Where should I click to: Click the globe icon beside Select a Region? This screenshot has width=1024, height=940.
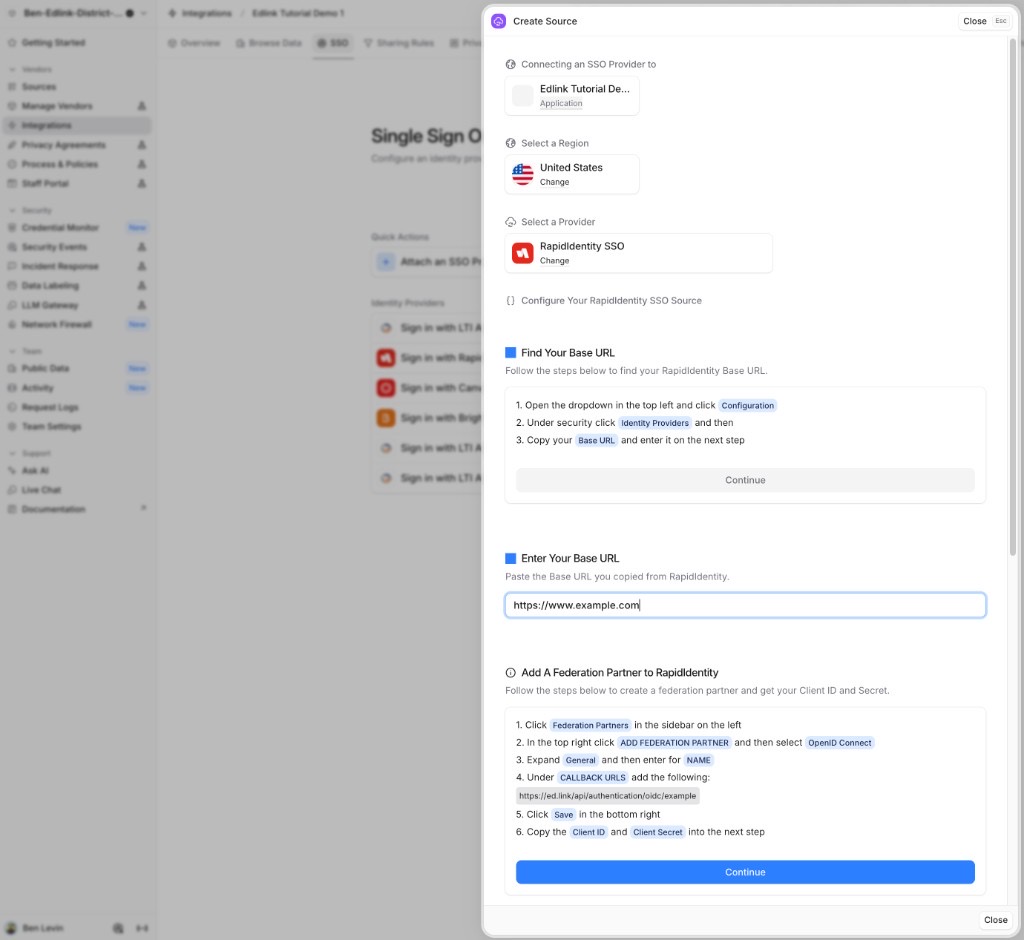point(511,143)
